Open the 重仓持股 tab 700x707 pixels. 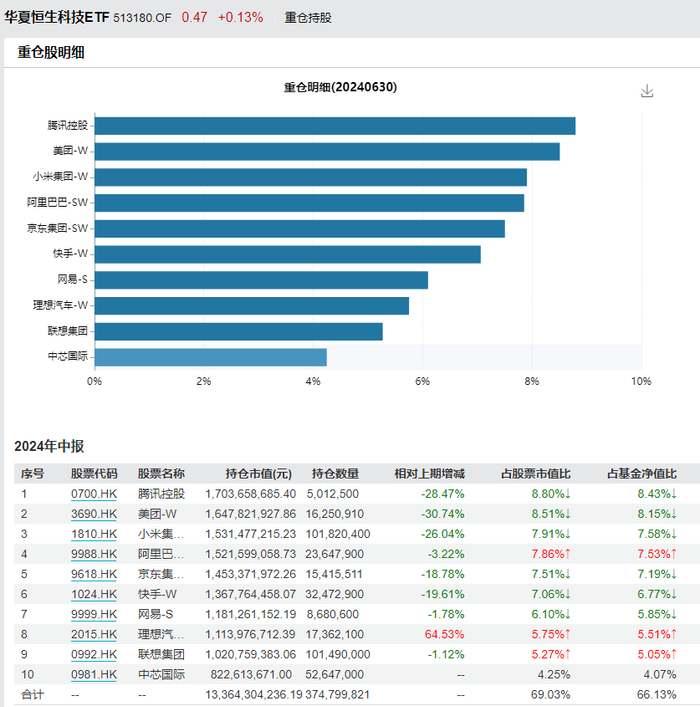pyautogui.click(x=308, y=18)
